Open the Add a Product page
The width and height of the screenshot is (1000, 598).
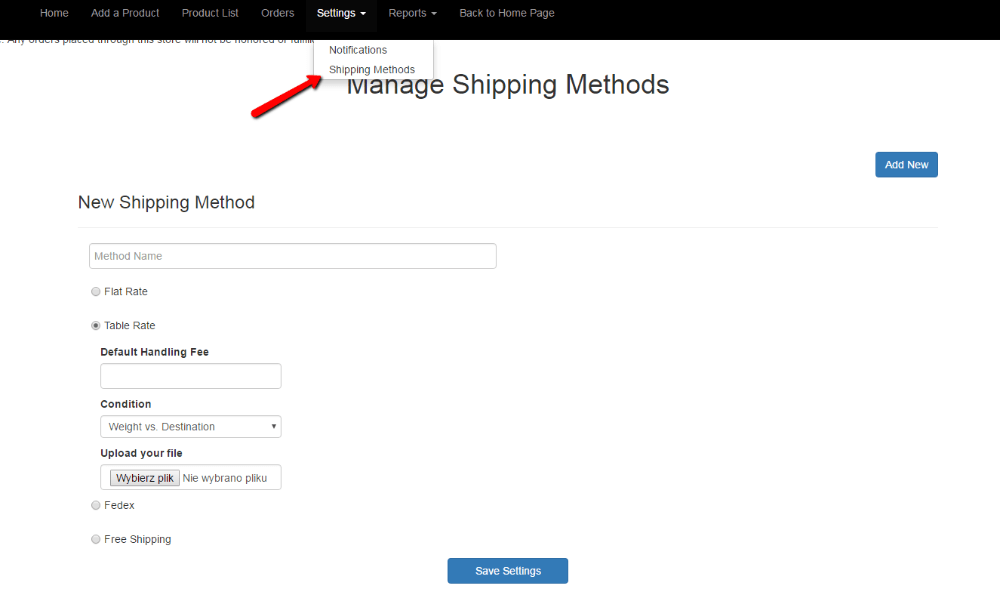coord(125,13)
